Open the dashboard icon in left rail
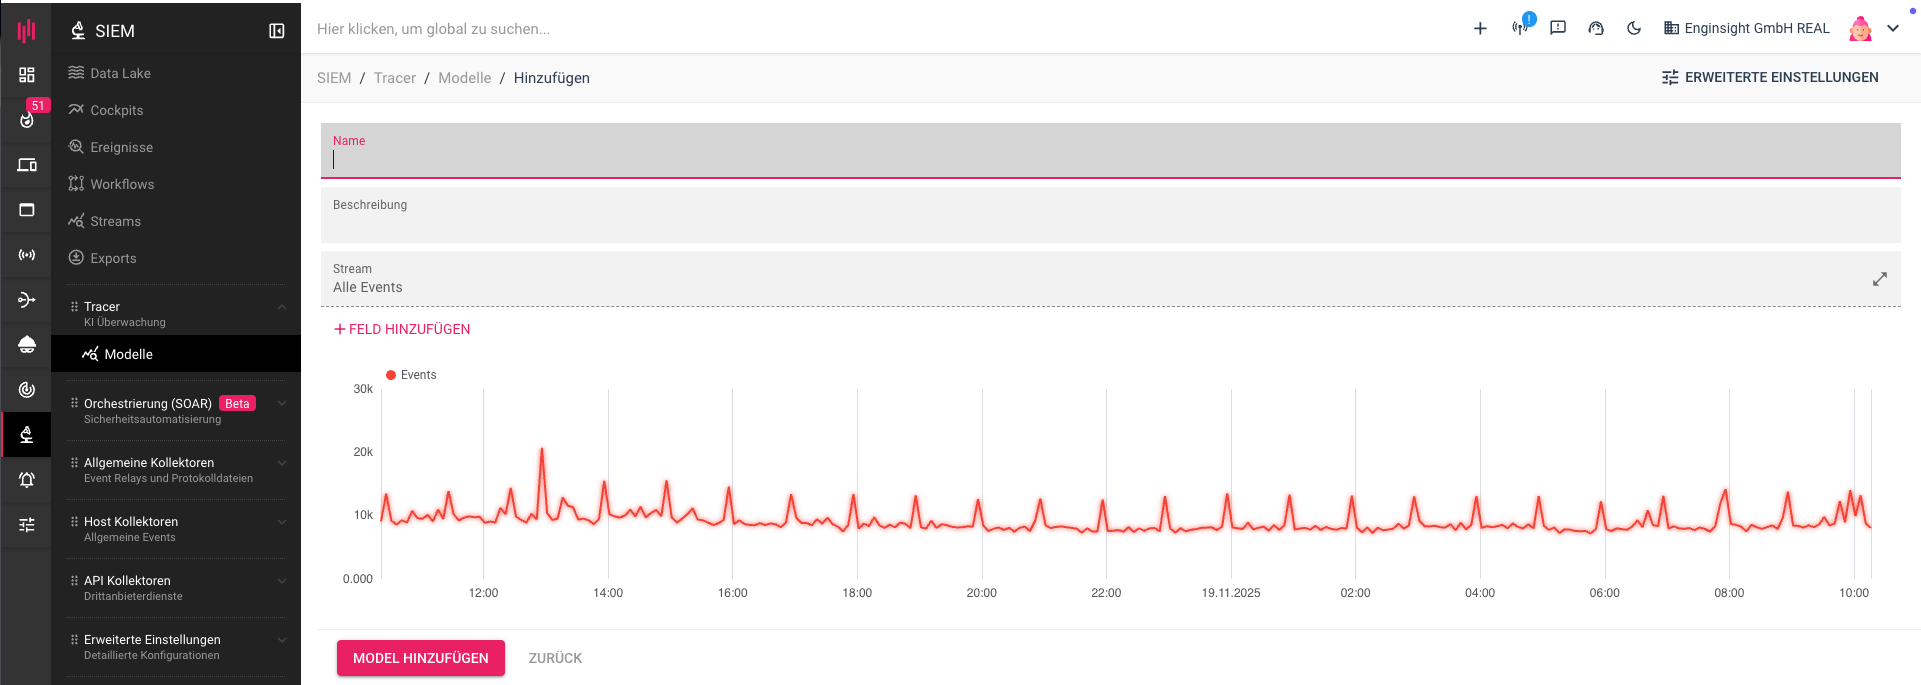Screen dimensions: 1921x685 pyautogui.click(x=27, y=75)
